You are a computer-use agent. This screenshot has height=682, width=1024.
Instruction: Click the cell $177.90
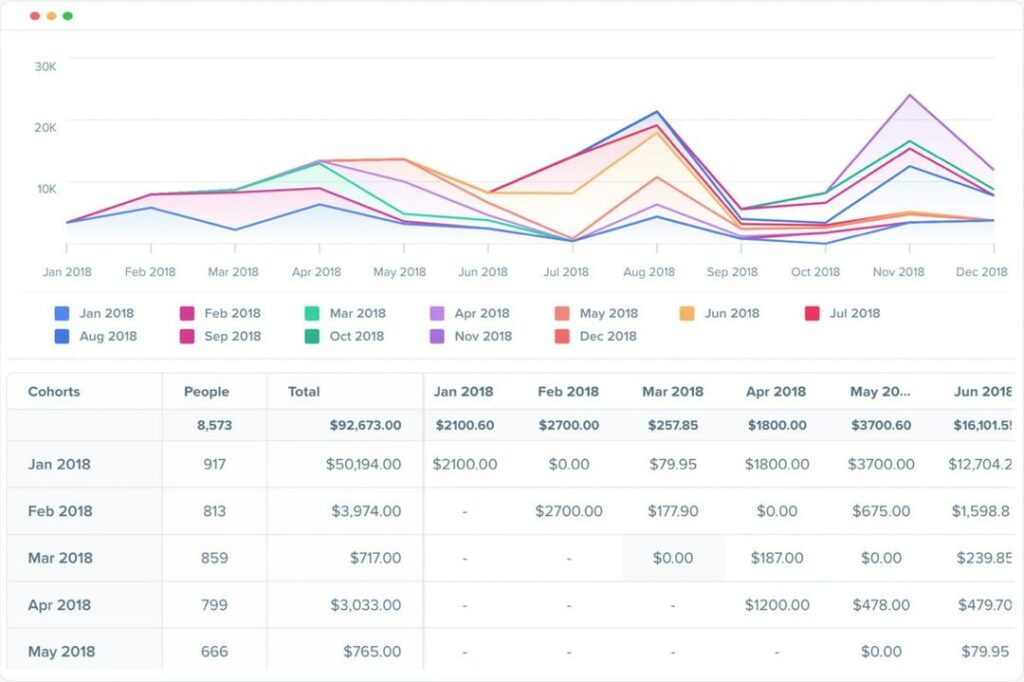(x=673, y=512)
